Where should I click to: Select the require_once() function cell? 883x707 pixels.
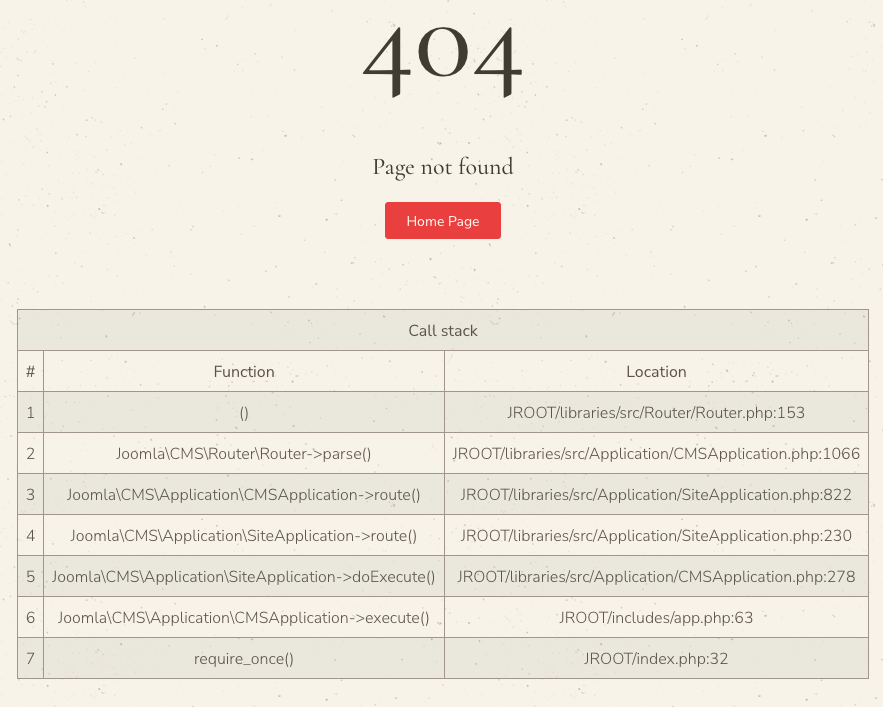click(244, 659)
